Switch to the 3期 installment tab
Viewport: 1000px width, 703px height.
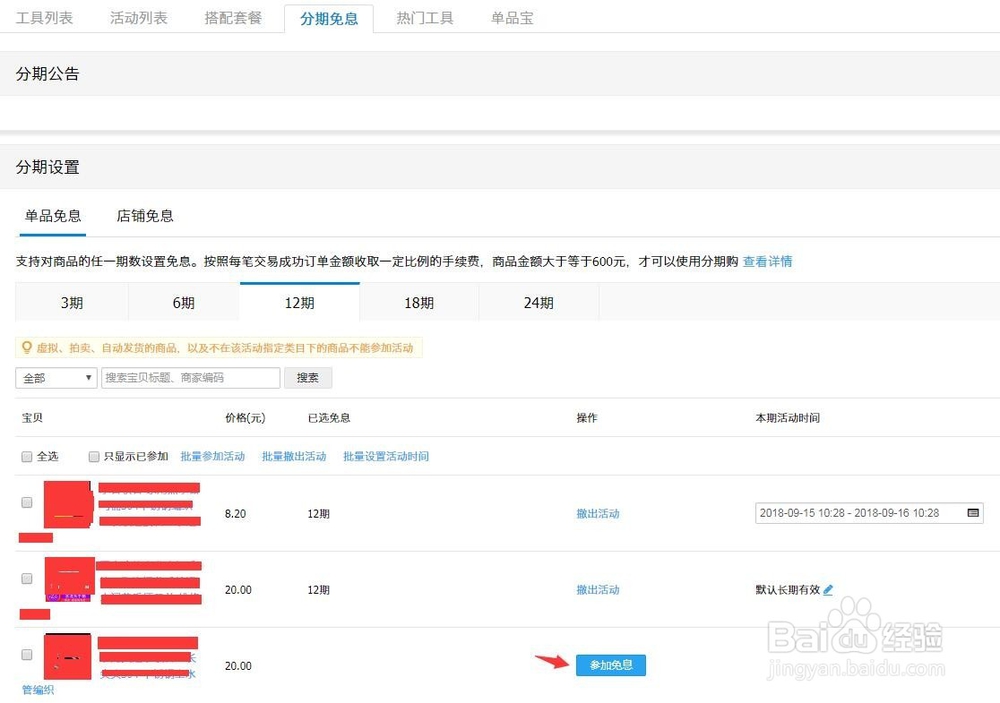click(x=71, y=302)
